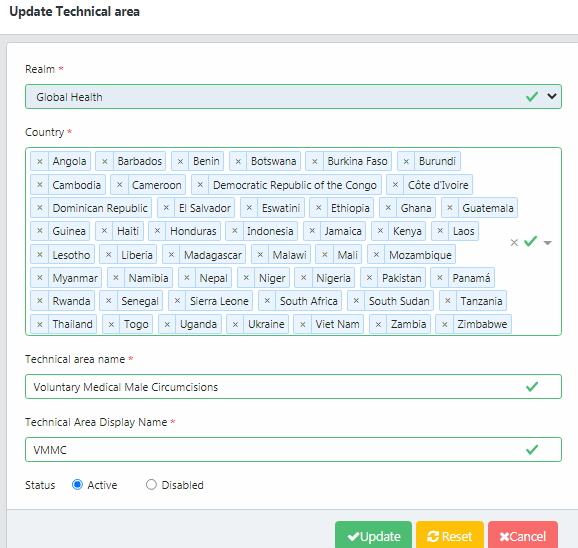Remove the Laos country tag
Image resolution: width=578 pixels, height=548 pixels.
tap(440, 231)
